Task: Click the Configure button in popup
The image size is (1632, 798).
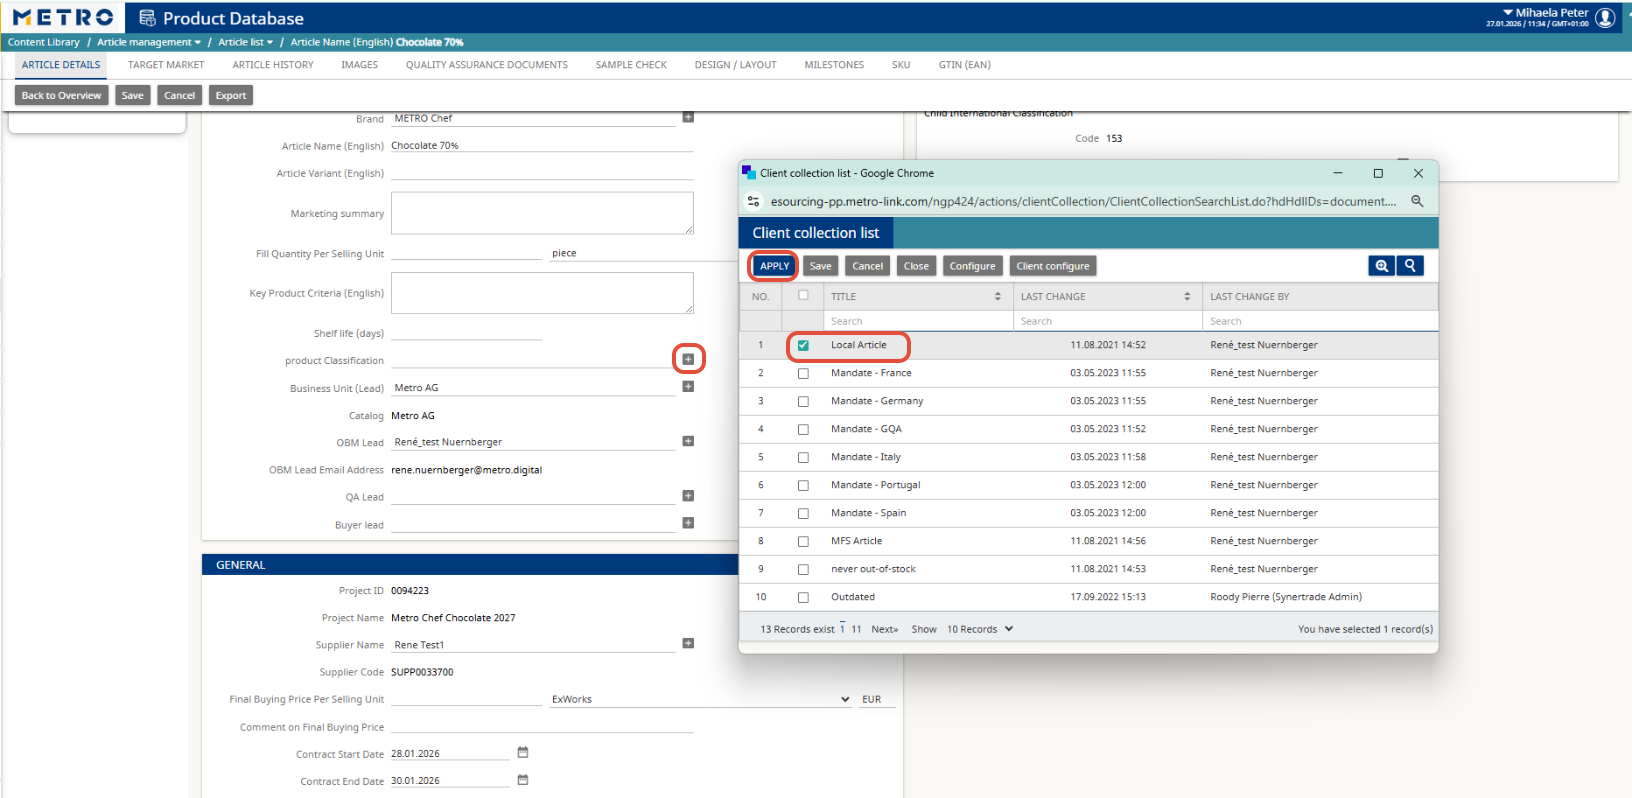Action: pyautogui.click(x=972, y=266)
